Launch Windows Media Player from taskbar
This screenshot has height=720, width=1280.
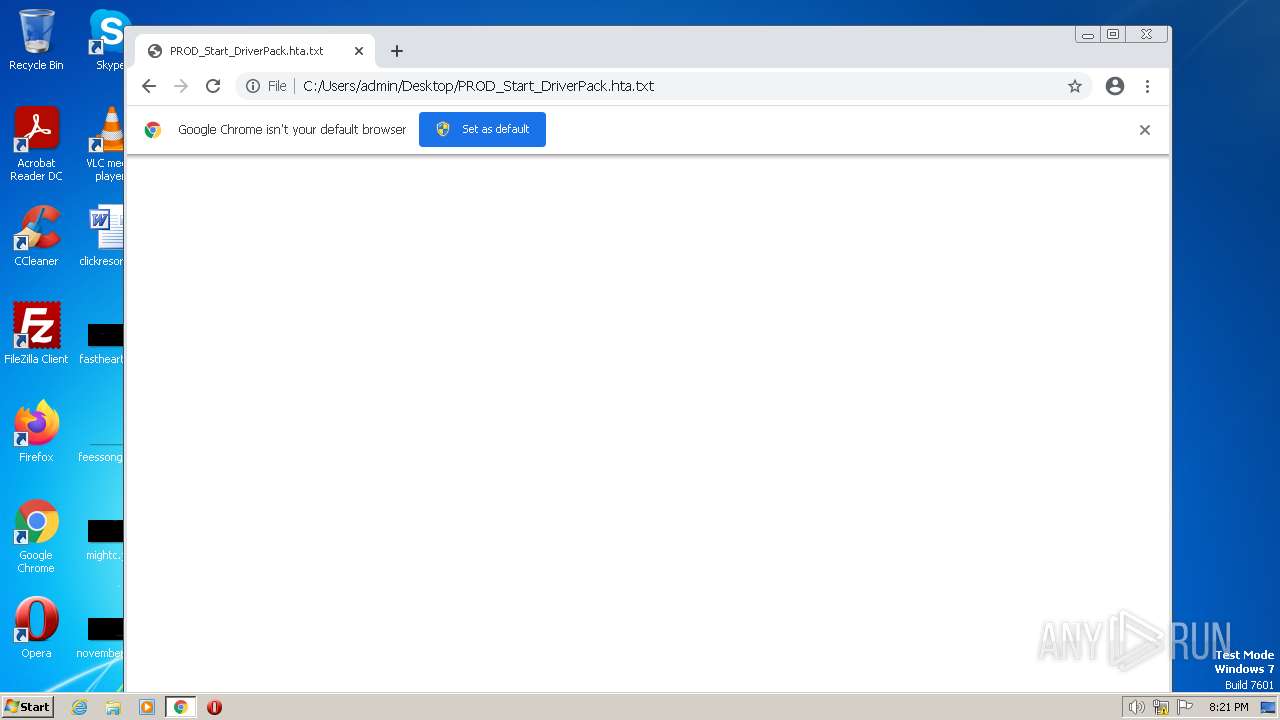pyautogui.click(x=147, y=707)
